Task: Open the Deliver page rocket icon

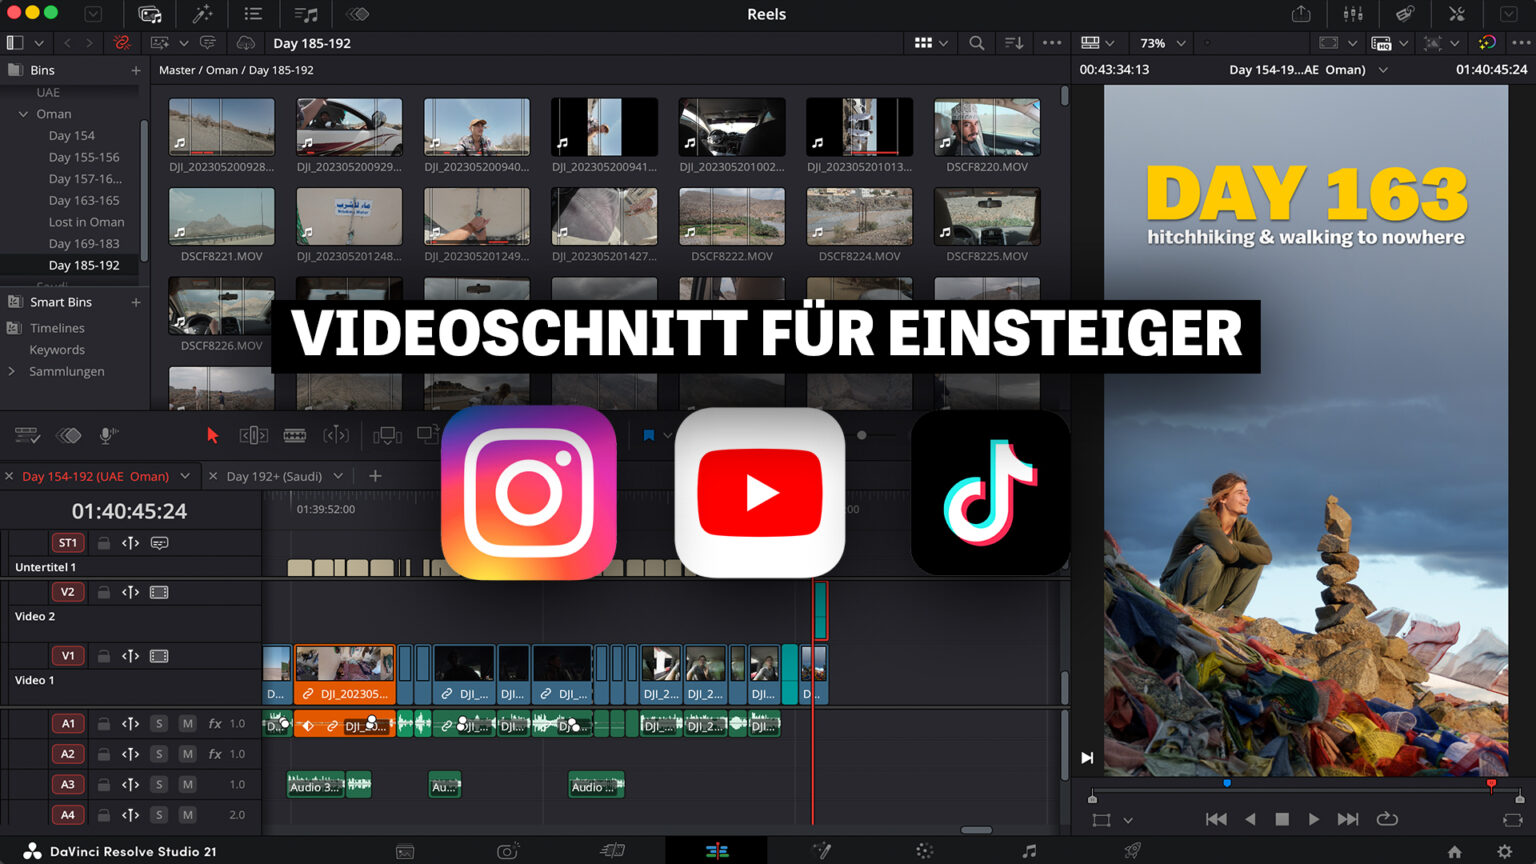Action: tap(1132, 851)
